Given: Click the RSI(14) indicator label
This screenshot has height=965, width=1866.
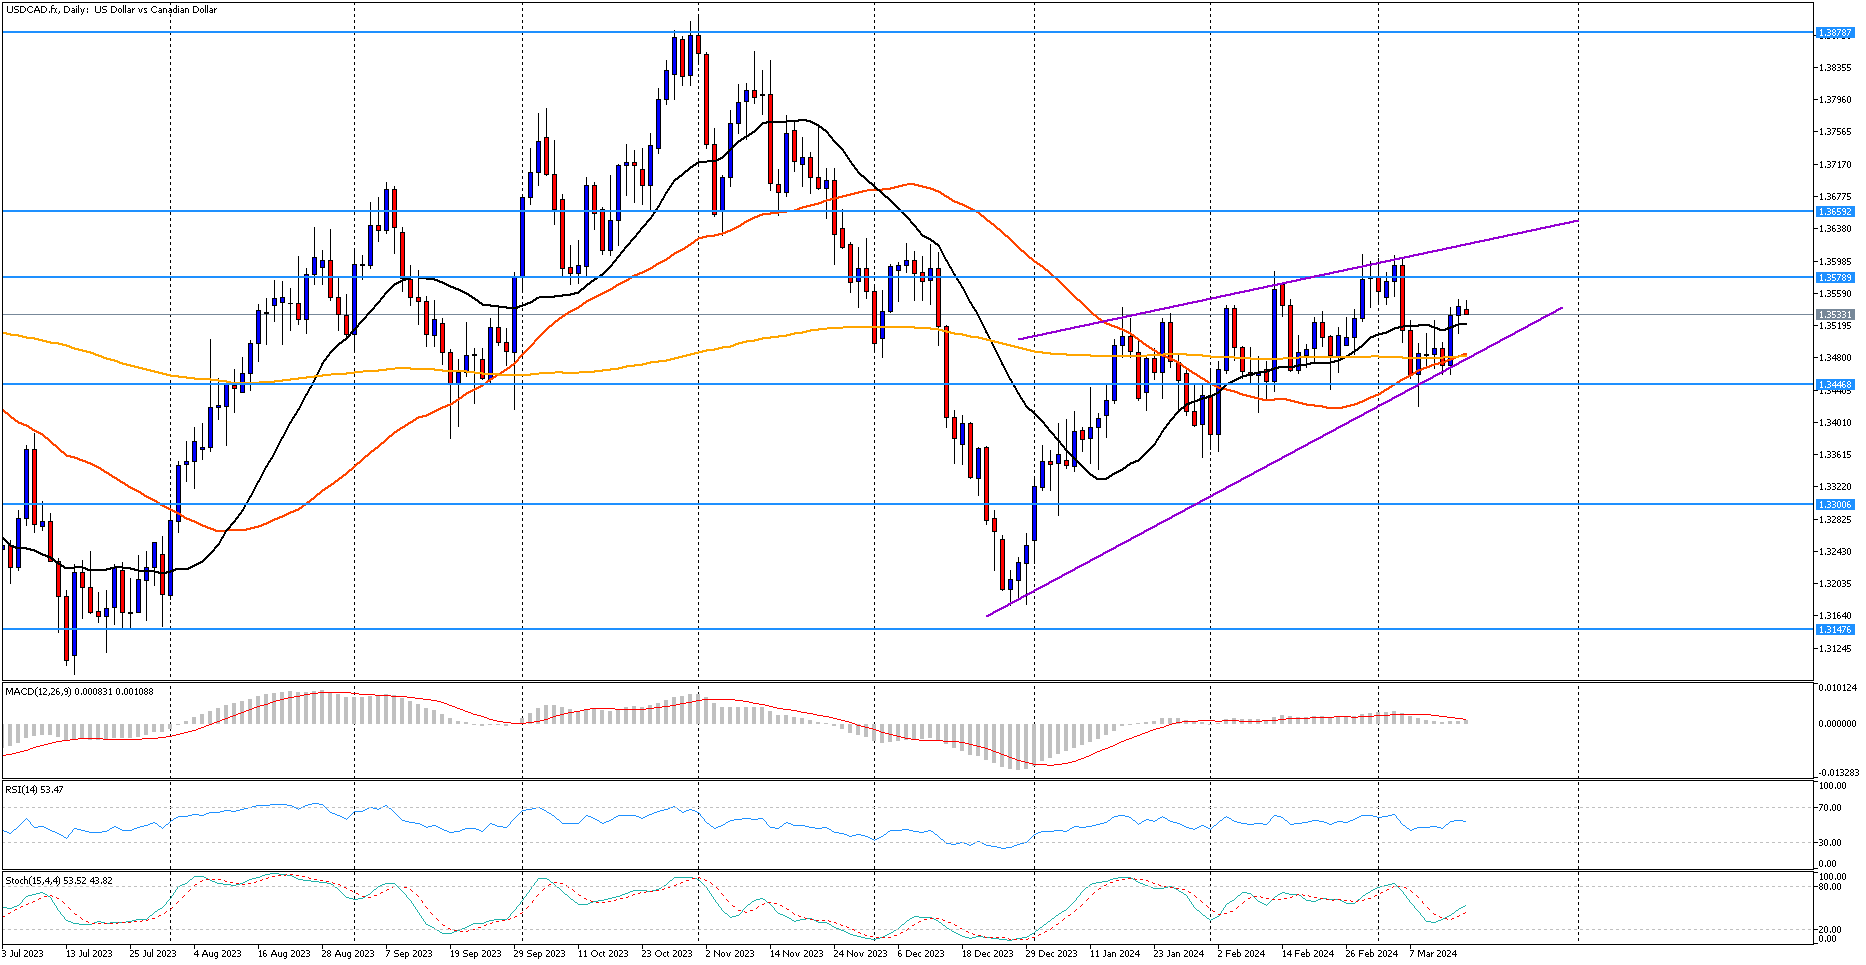Looking at the screenshot, I should point(34,790).
